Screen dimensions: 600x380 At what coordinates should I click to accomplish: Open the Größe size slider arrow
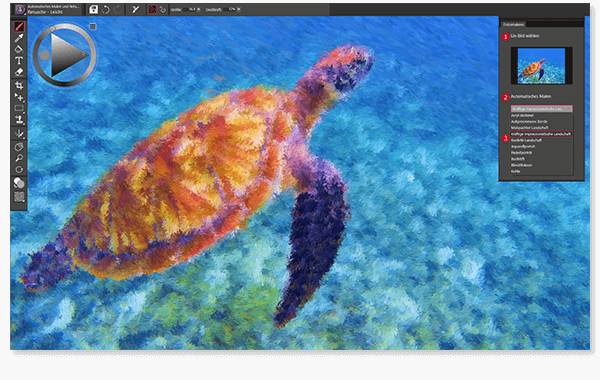tap(199, 9)
